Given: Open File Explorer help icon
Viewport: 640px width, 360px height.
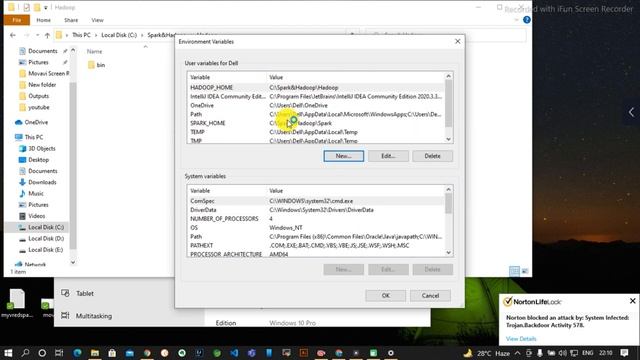Looking at the screenshot, I should coord(527,20).
